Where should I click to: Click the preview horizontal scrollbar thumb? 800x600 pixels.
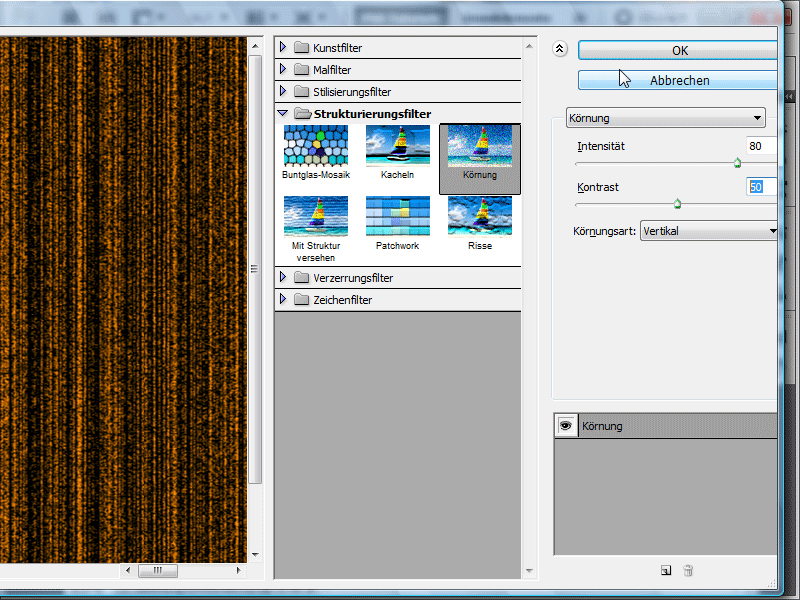[x=158, y=570]
